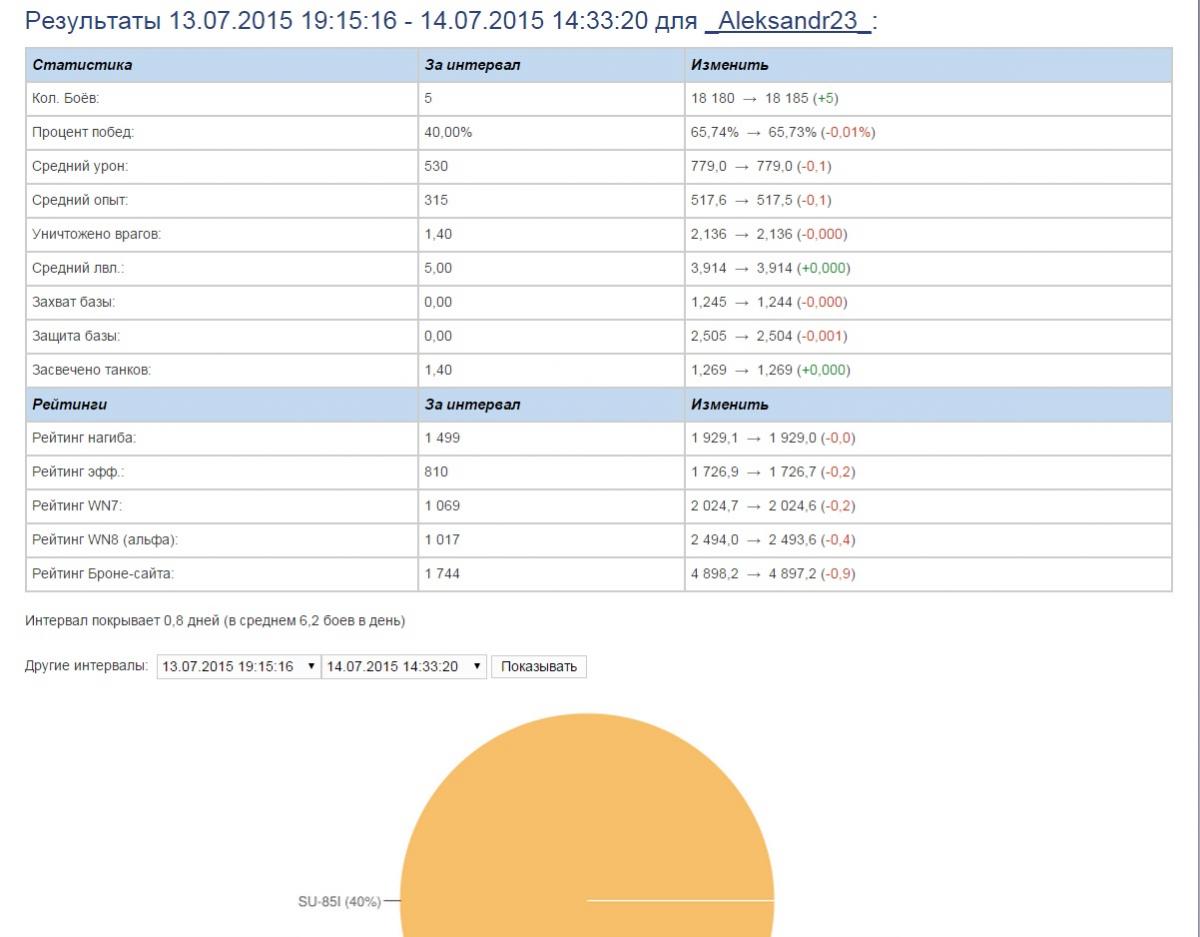The image size is (1200, 937).
Task: Click the change cell 65,74% → 65,73%
Action: point(783,132)
